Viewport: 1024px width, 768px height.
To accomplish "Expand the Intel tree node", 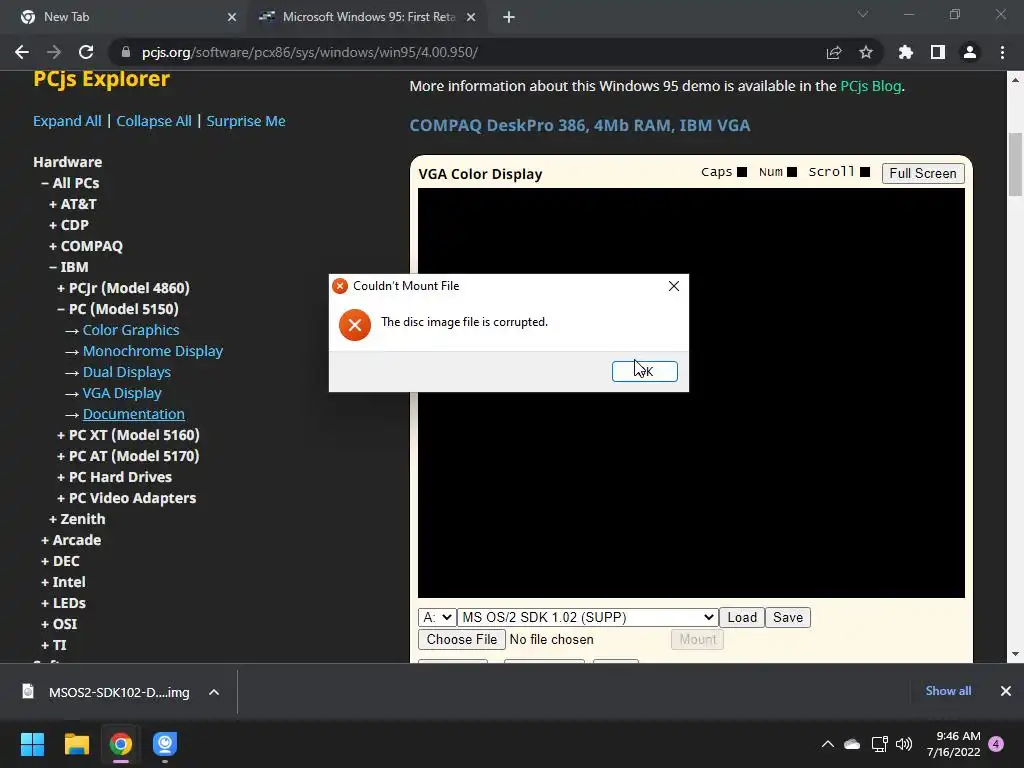I will pos(63,582).
